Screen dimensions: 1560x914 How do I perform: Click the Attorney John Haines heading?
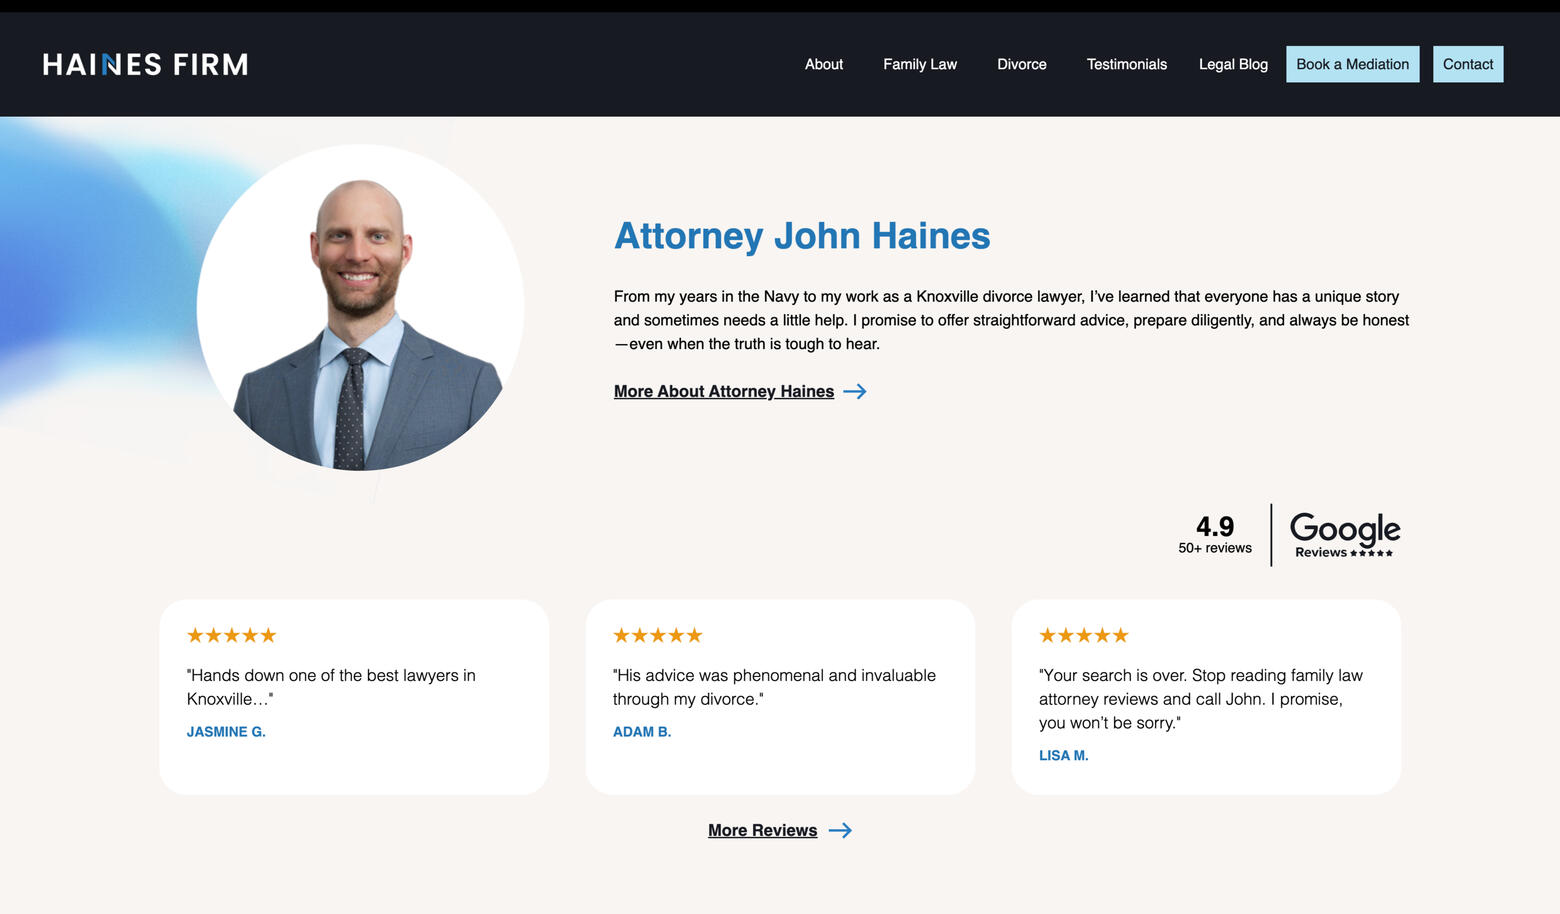coord(802,236)
